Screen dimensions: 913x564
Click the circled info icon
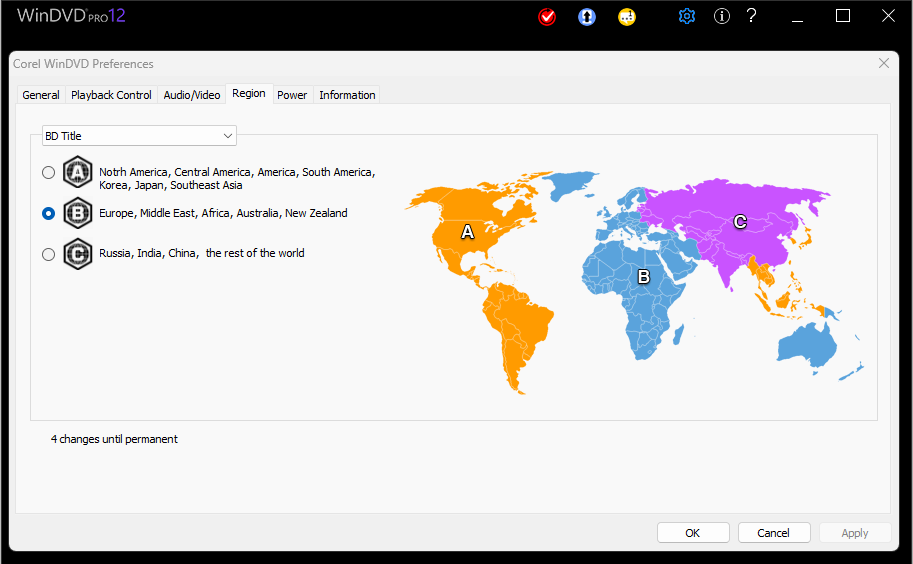[x=721, y=16]
